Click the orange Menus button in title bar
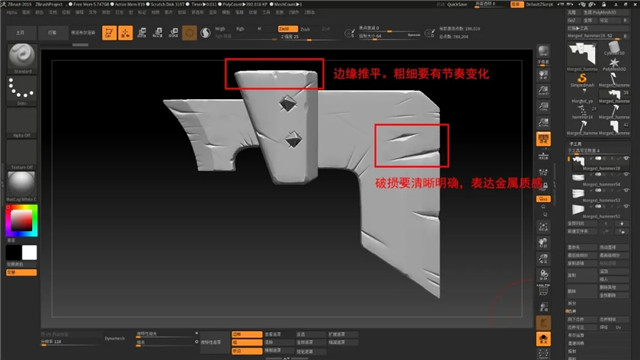The height and width of the screenshot is (360, 640). click(x=517, y=4)
